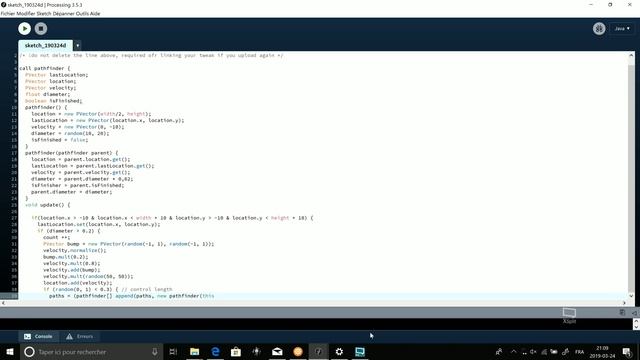Click the line 'bump.mult(0.2);'
The image size is (640, 360).
point(65,257)
